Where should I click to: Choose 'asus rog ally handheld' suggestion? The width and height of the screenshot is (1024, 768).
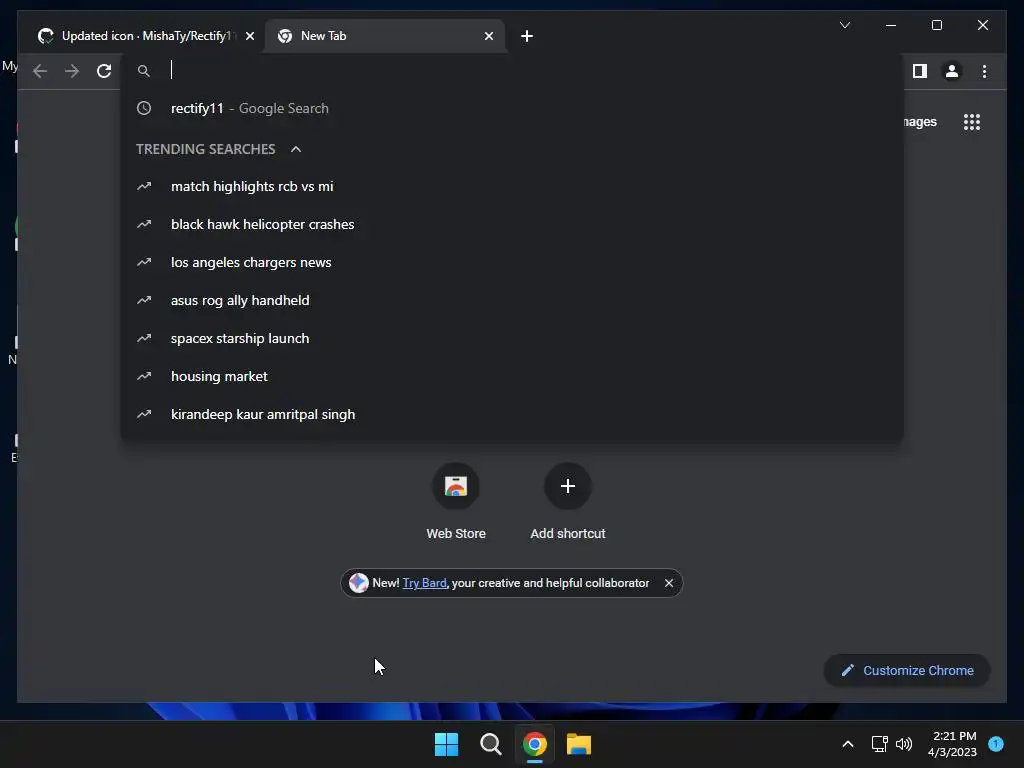tap(512, 300)
